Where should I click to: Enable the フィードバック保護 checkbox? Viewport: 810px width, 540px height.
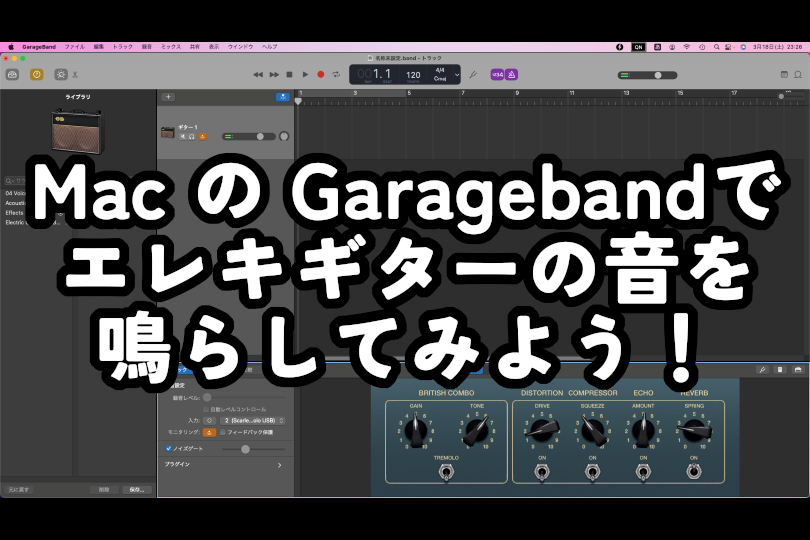coord(223,432)
